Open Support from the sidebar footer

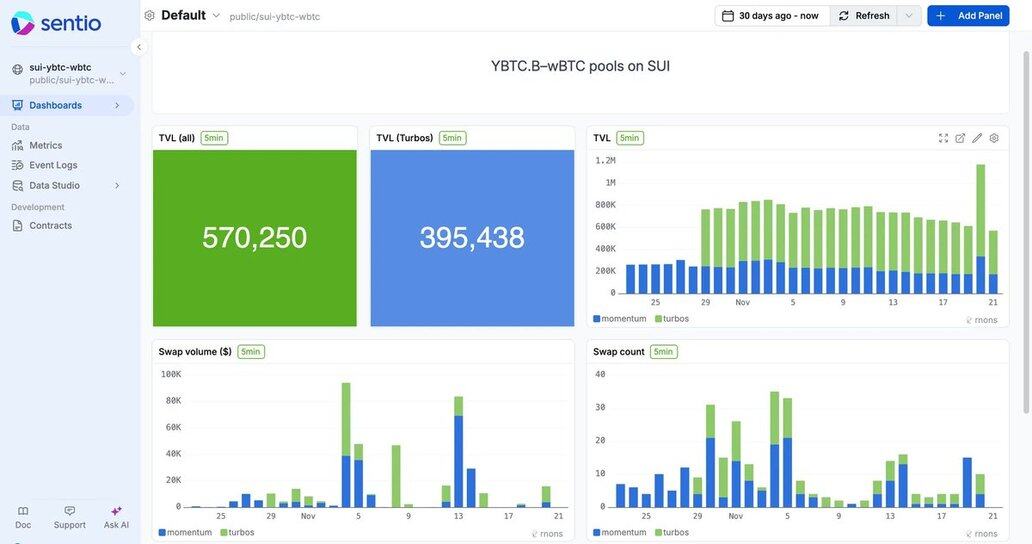click(x=70, y=516)
